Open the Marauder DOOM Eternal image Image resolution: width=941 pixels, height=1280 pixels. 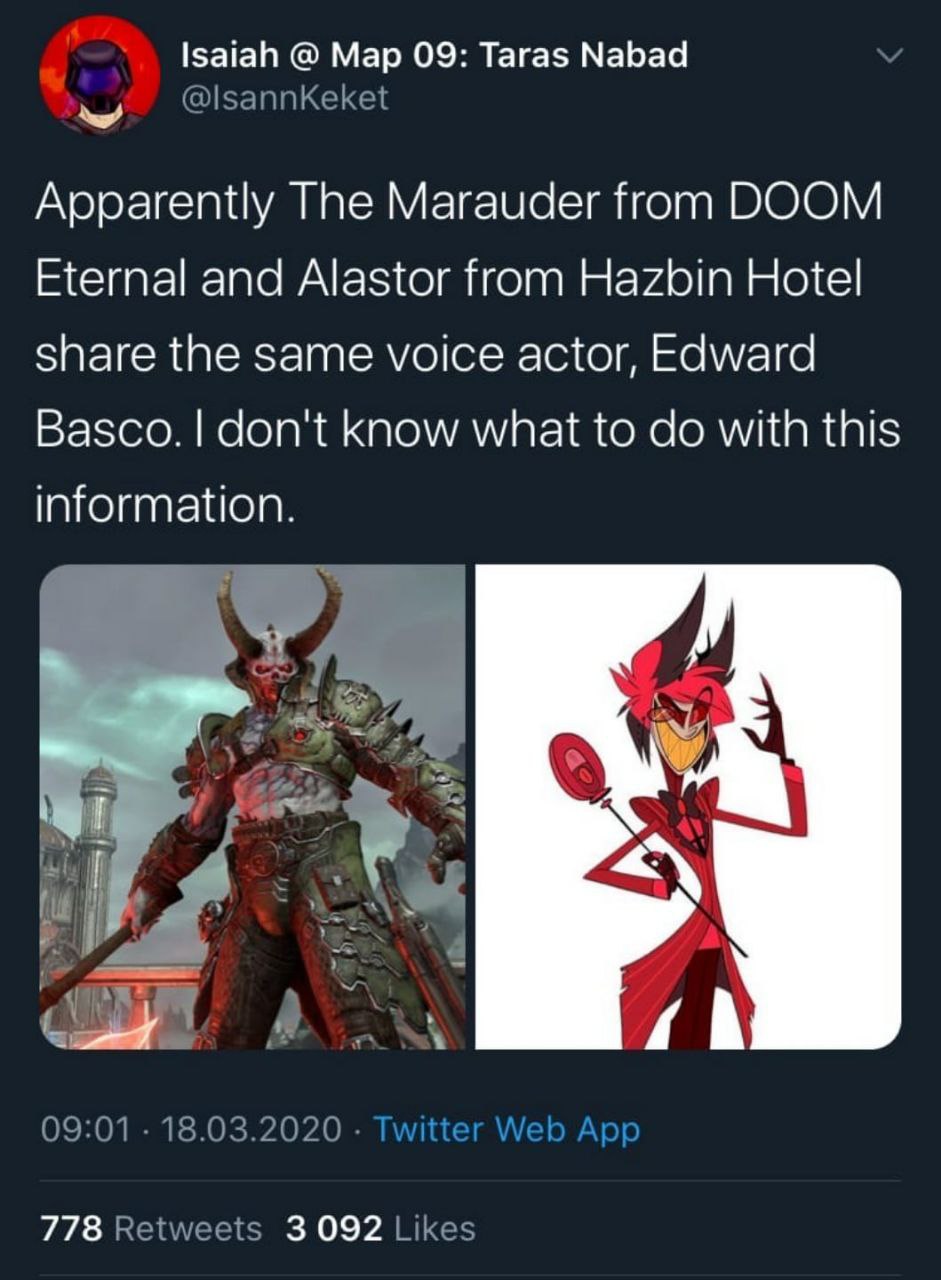(x=252, y=807)
